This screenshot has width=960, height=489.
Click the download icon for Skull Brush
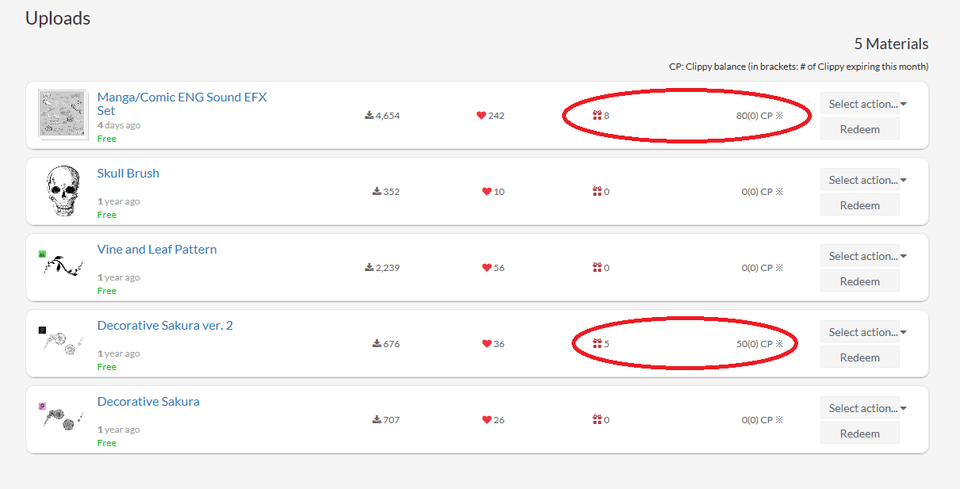coord(377,192)
